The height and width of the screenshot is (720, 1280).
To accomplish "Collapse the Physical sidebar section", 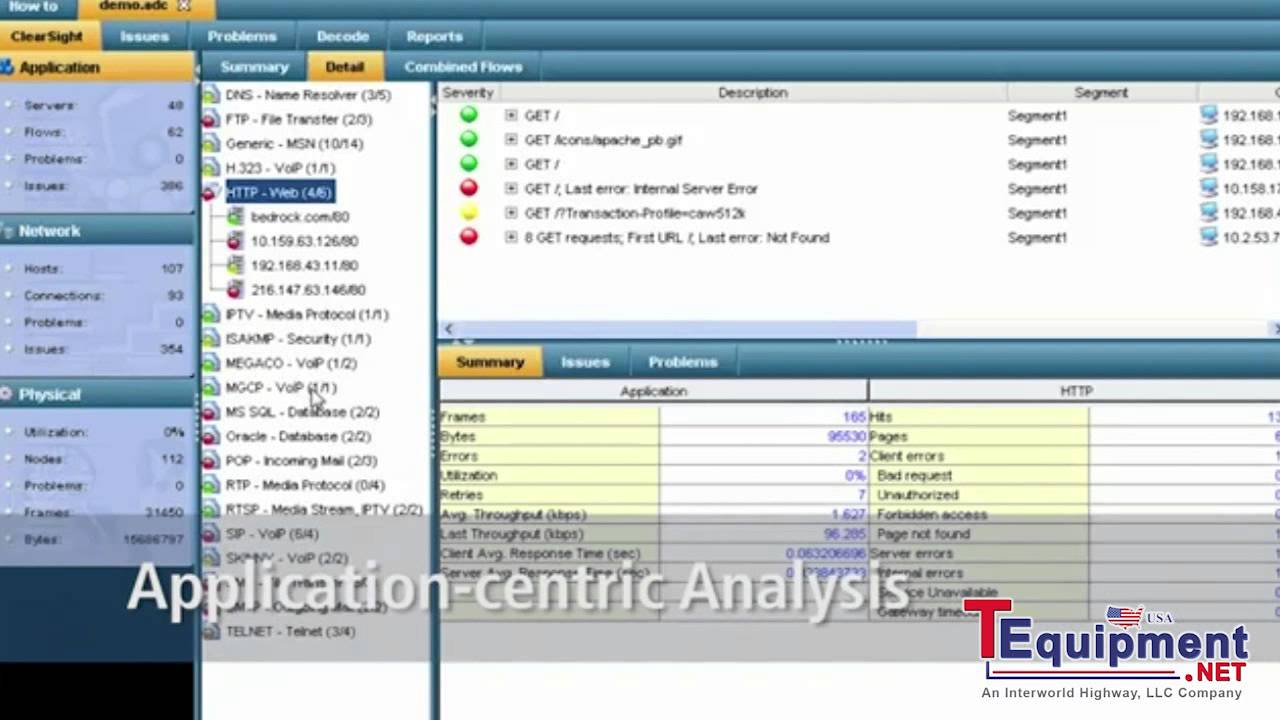I will [97, 394].
